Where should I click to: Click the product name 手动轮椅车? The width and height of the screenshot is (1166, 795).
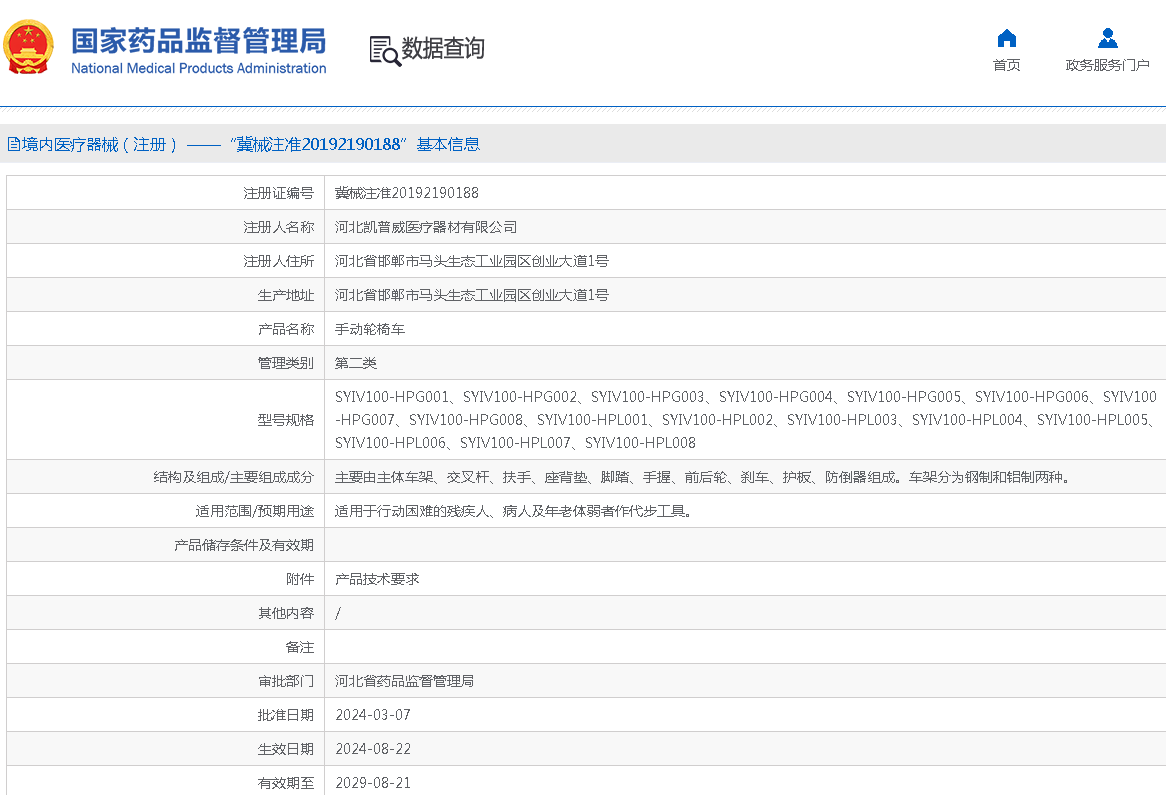370,329
